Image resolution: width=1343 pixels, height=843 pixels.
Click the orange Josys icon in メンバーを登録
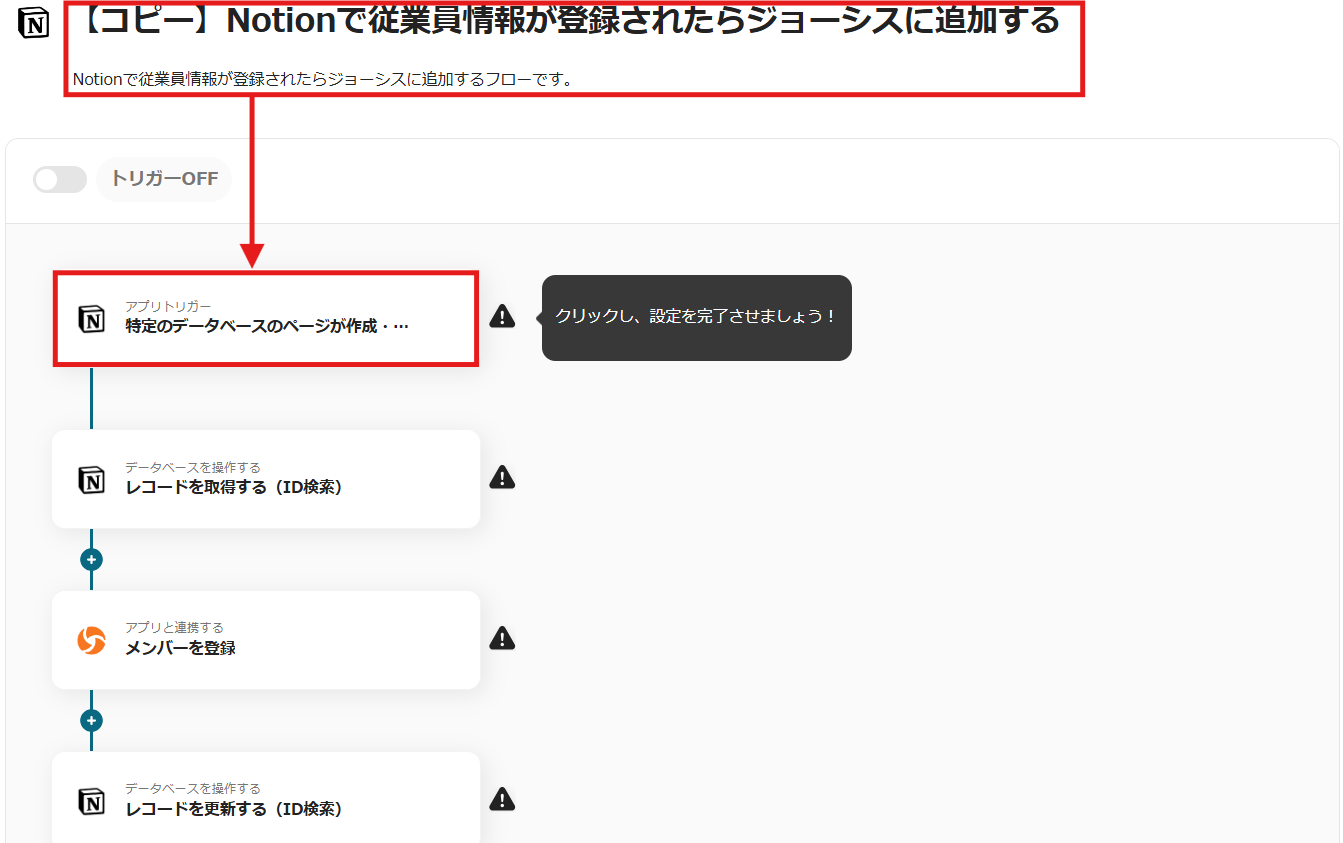(92, 641)
